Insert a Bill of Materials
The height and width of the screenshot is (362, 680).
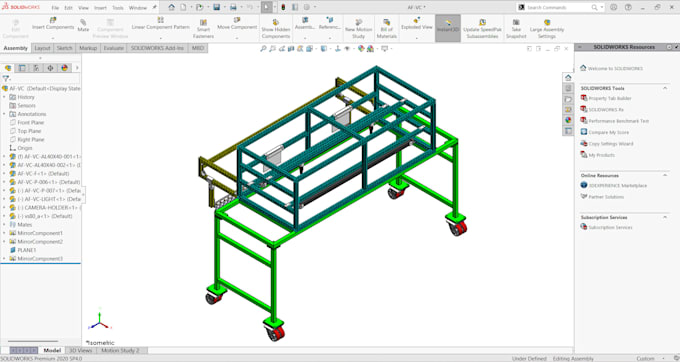point(386,29)
